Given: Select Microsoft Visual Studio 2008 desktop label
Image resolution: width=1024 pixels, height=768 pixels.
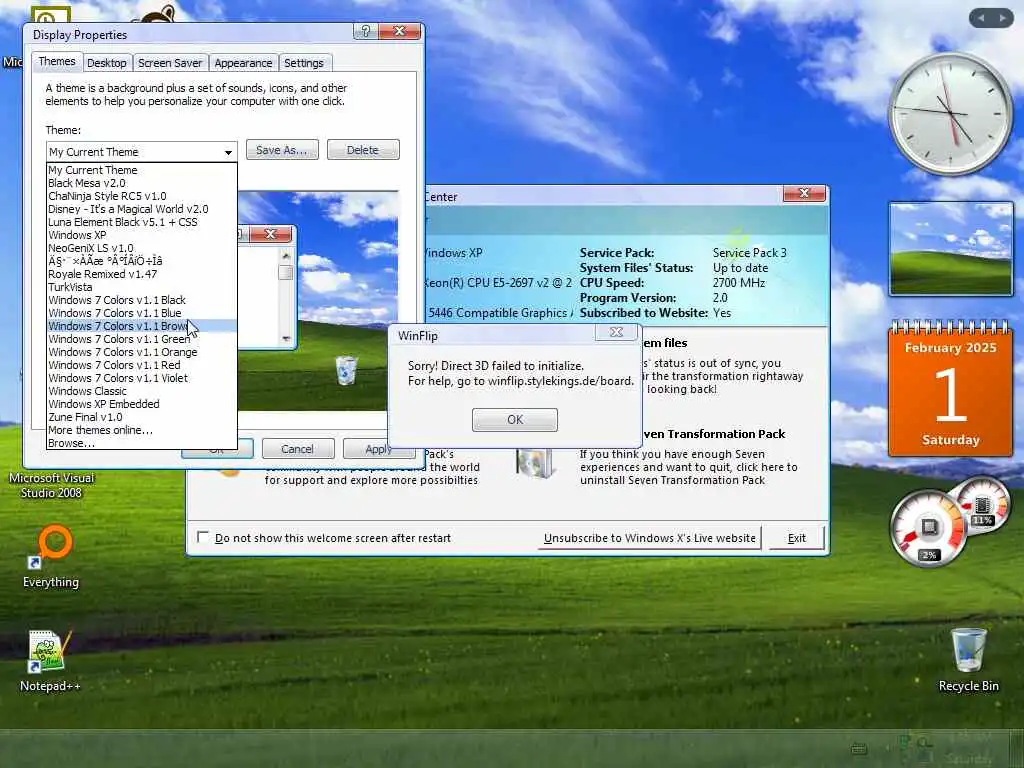Looking at the screenshot, I should [x=51, y=485].
